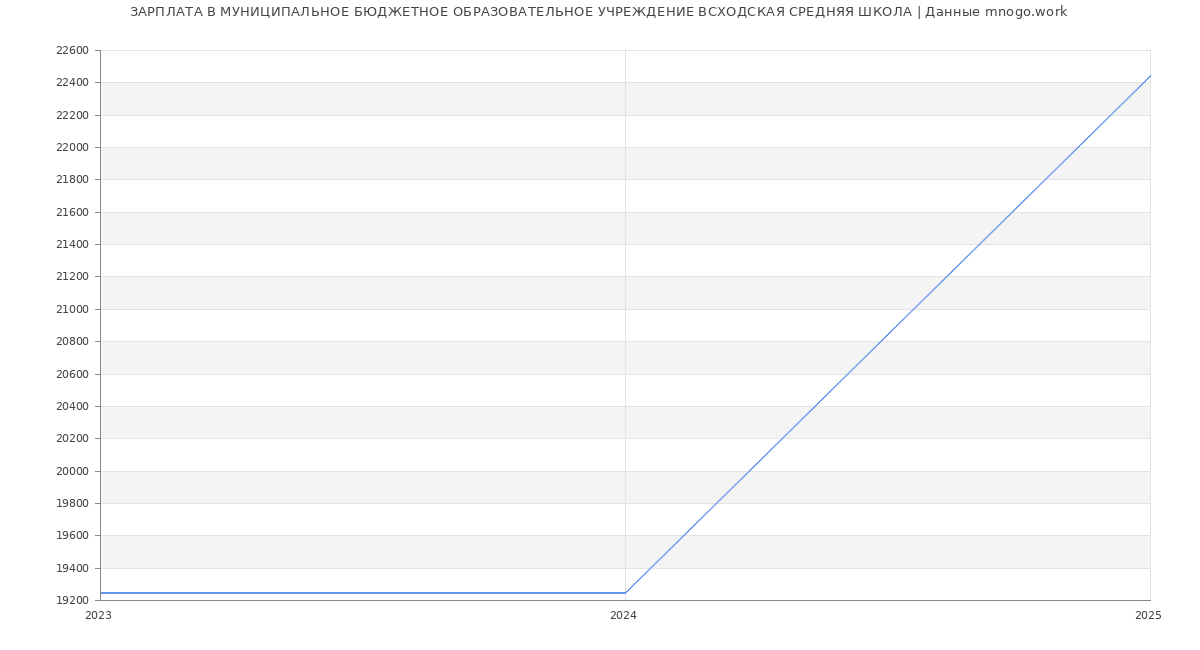Click the 22400 y-axis label

point(72,83)
